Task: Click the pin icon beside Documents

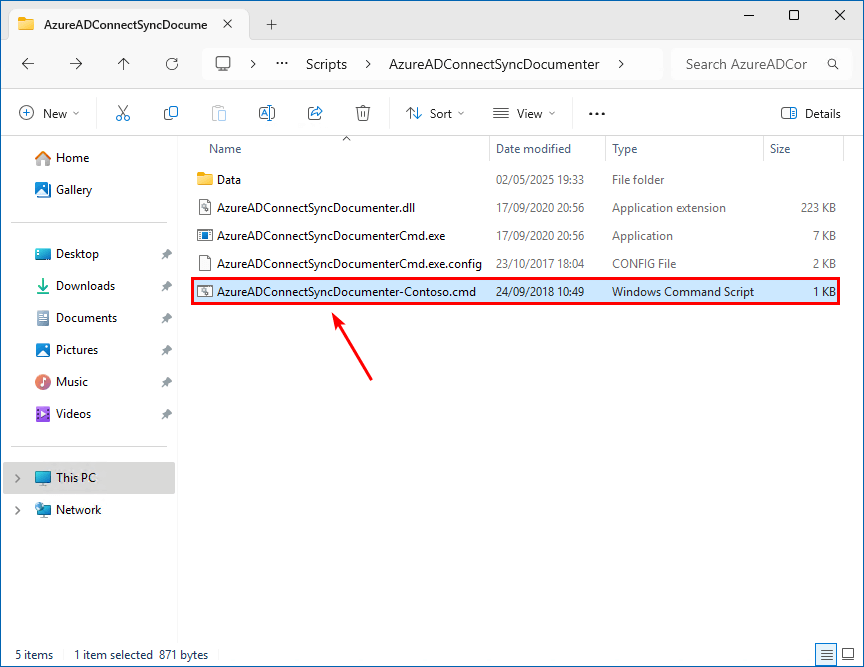Action: (x=166, y=318)
